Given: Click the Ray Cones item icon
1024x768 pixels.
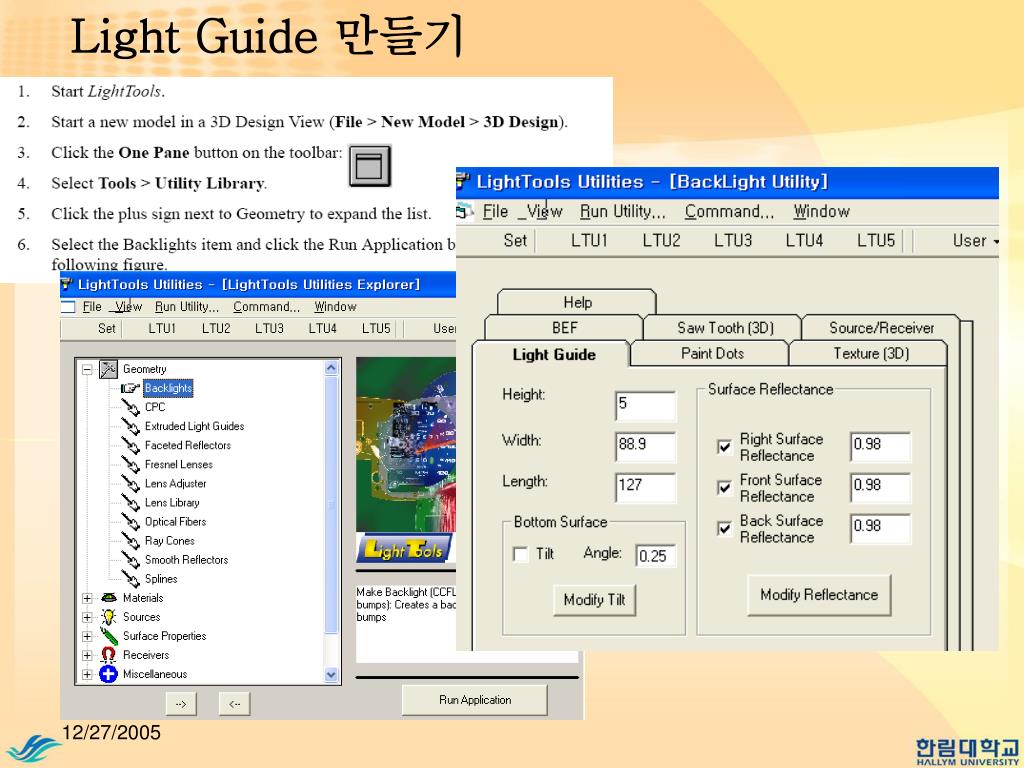Looking at the screenshot, I should click(131, 541).
